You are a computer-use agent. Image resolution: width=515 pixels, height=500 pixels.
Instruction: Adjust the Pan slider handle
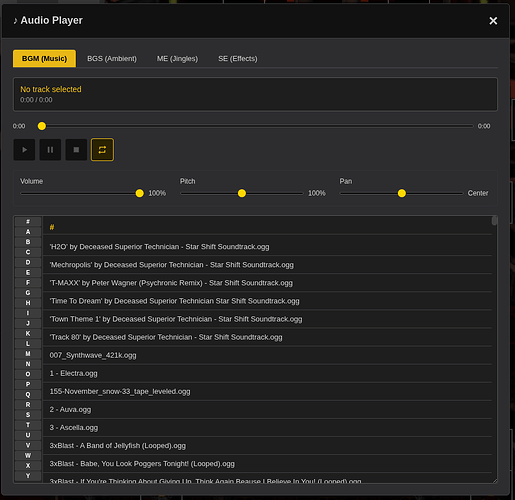[x=402, y=193]
